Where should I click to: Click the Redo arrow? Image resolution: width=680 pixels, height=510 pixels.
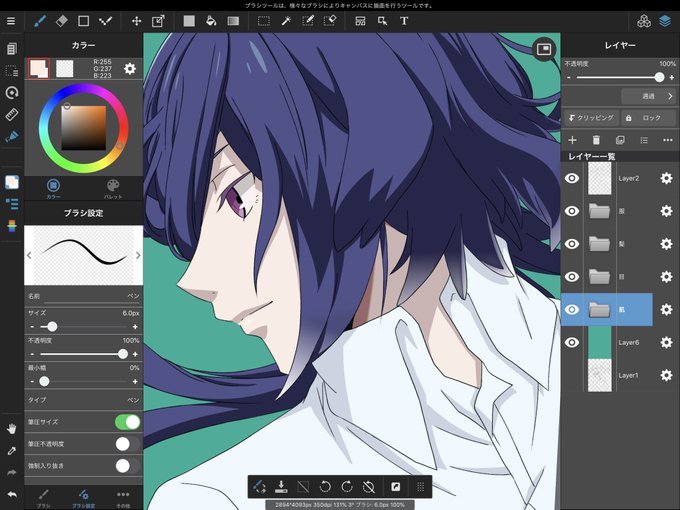12,472
